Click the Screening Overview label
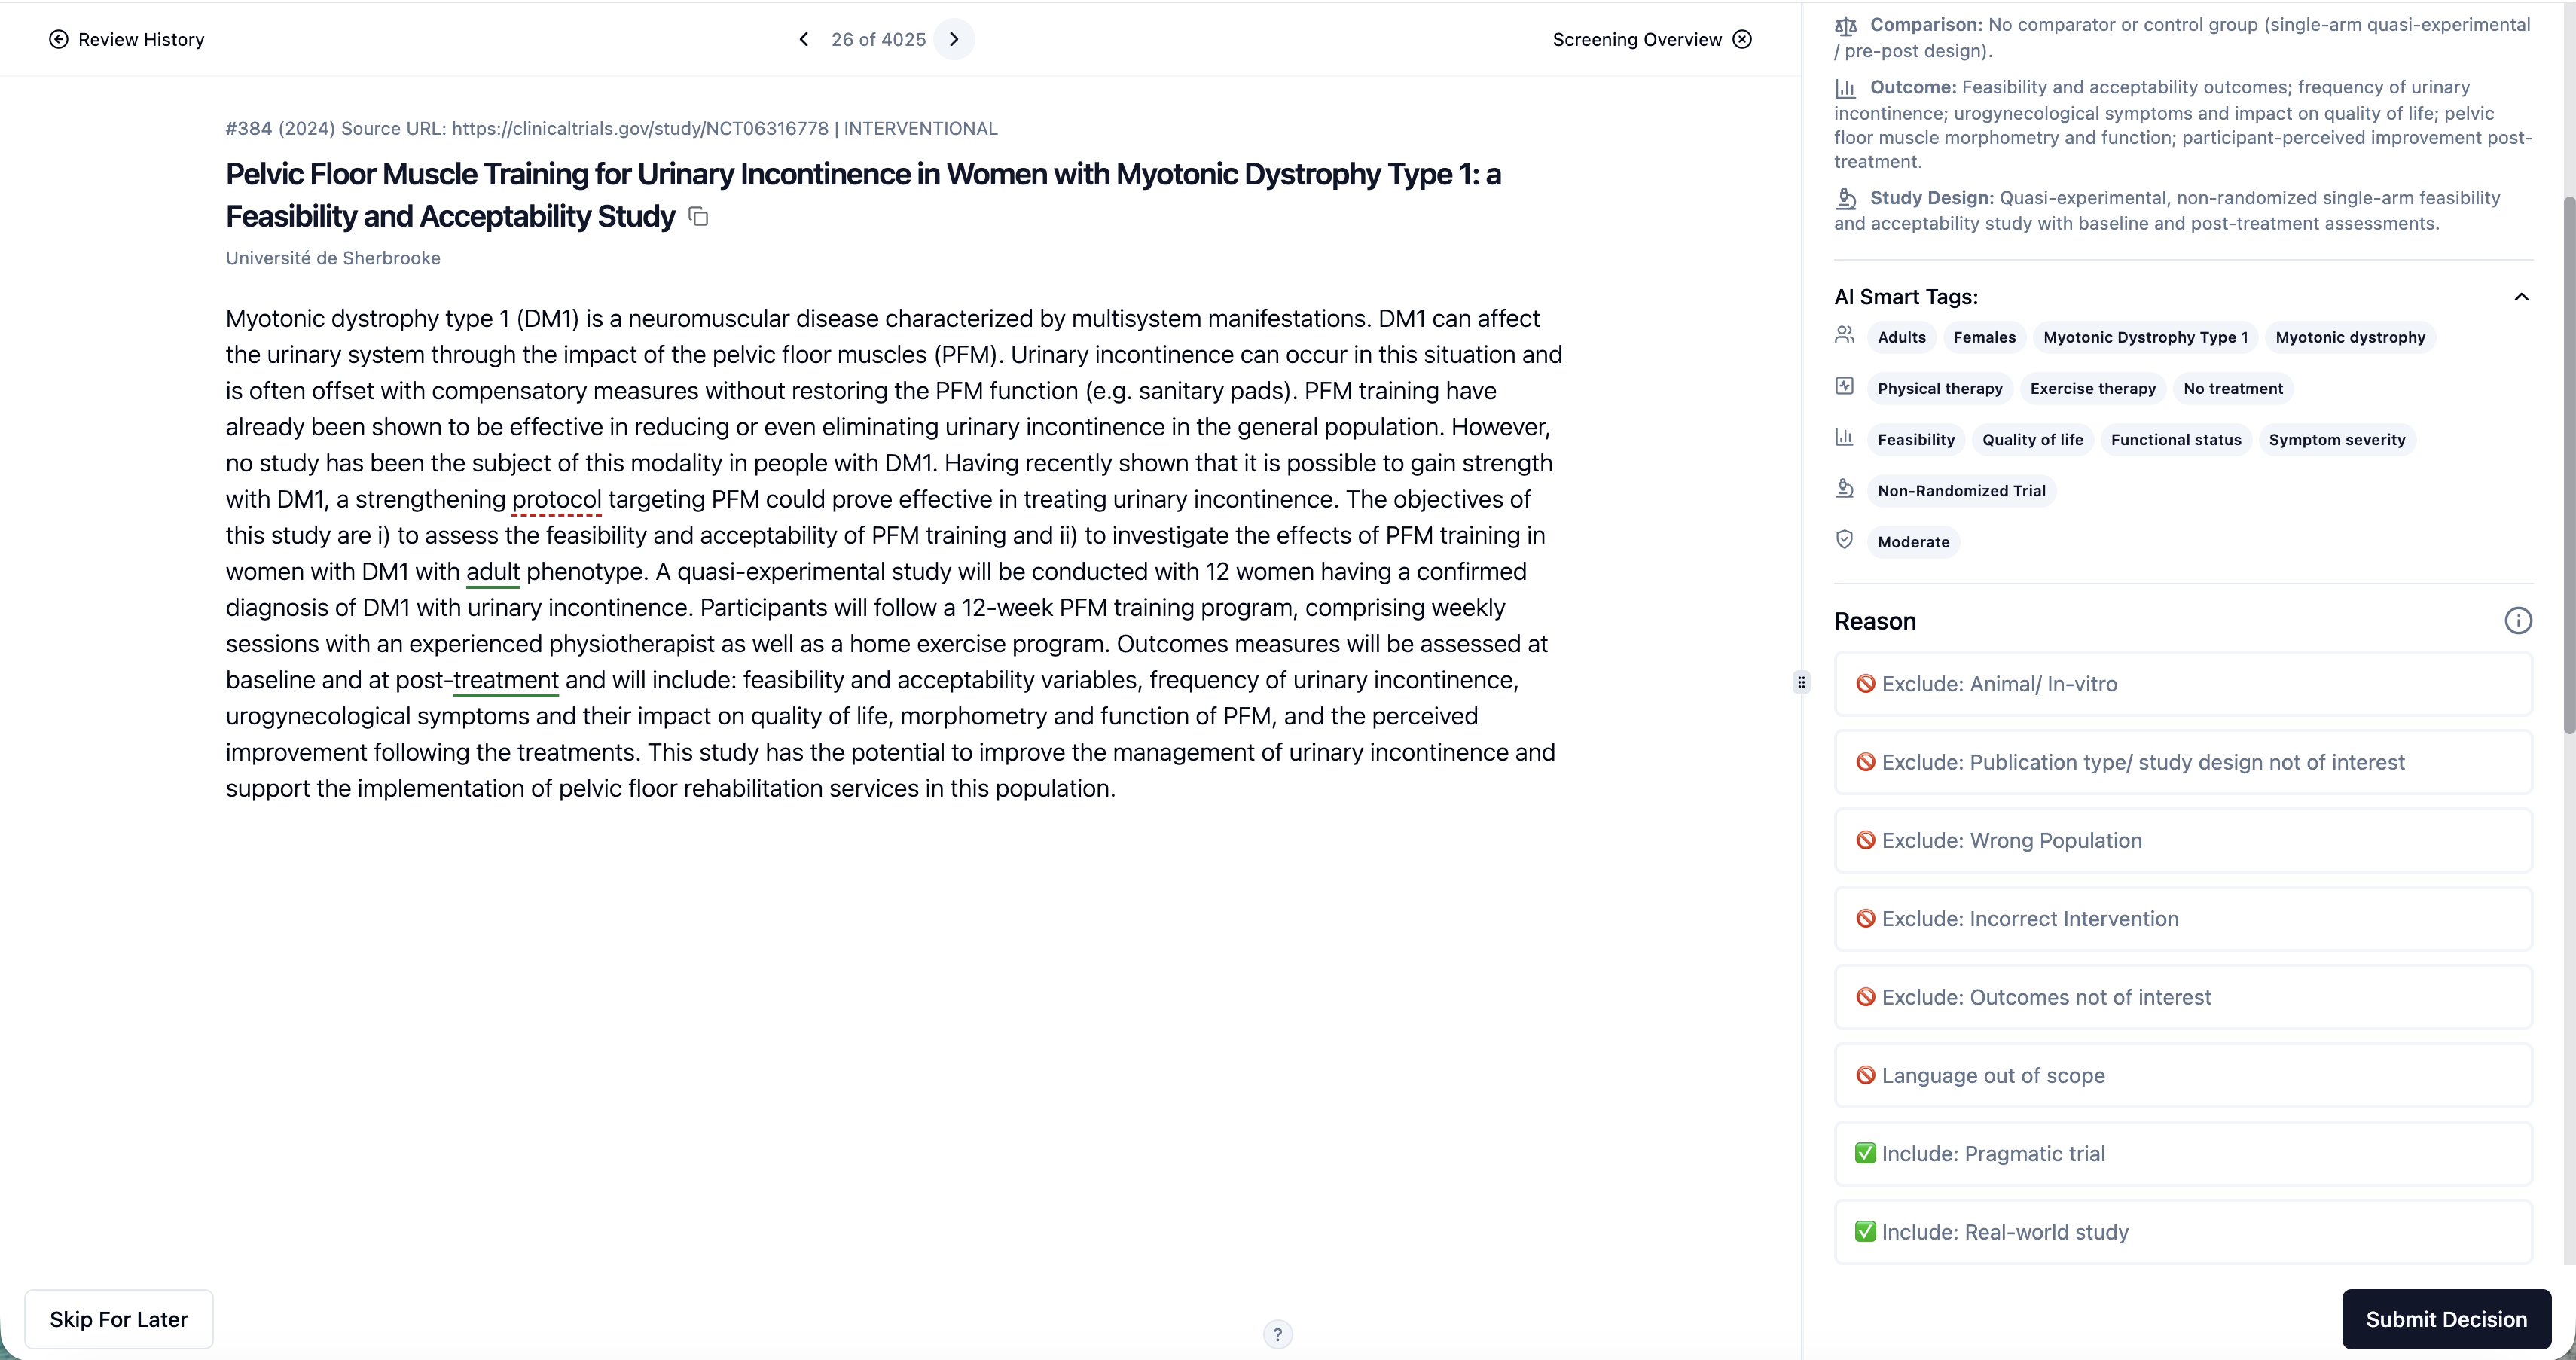Viewport: 2576px width, 1360px height. (x=1637, y=39)
